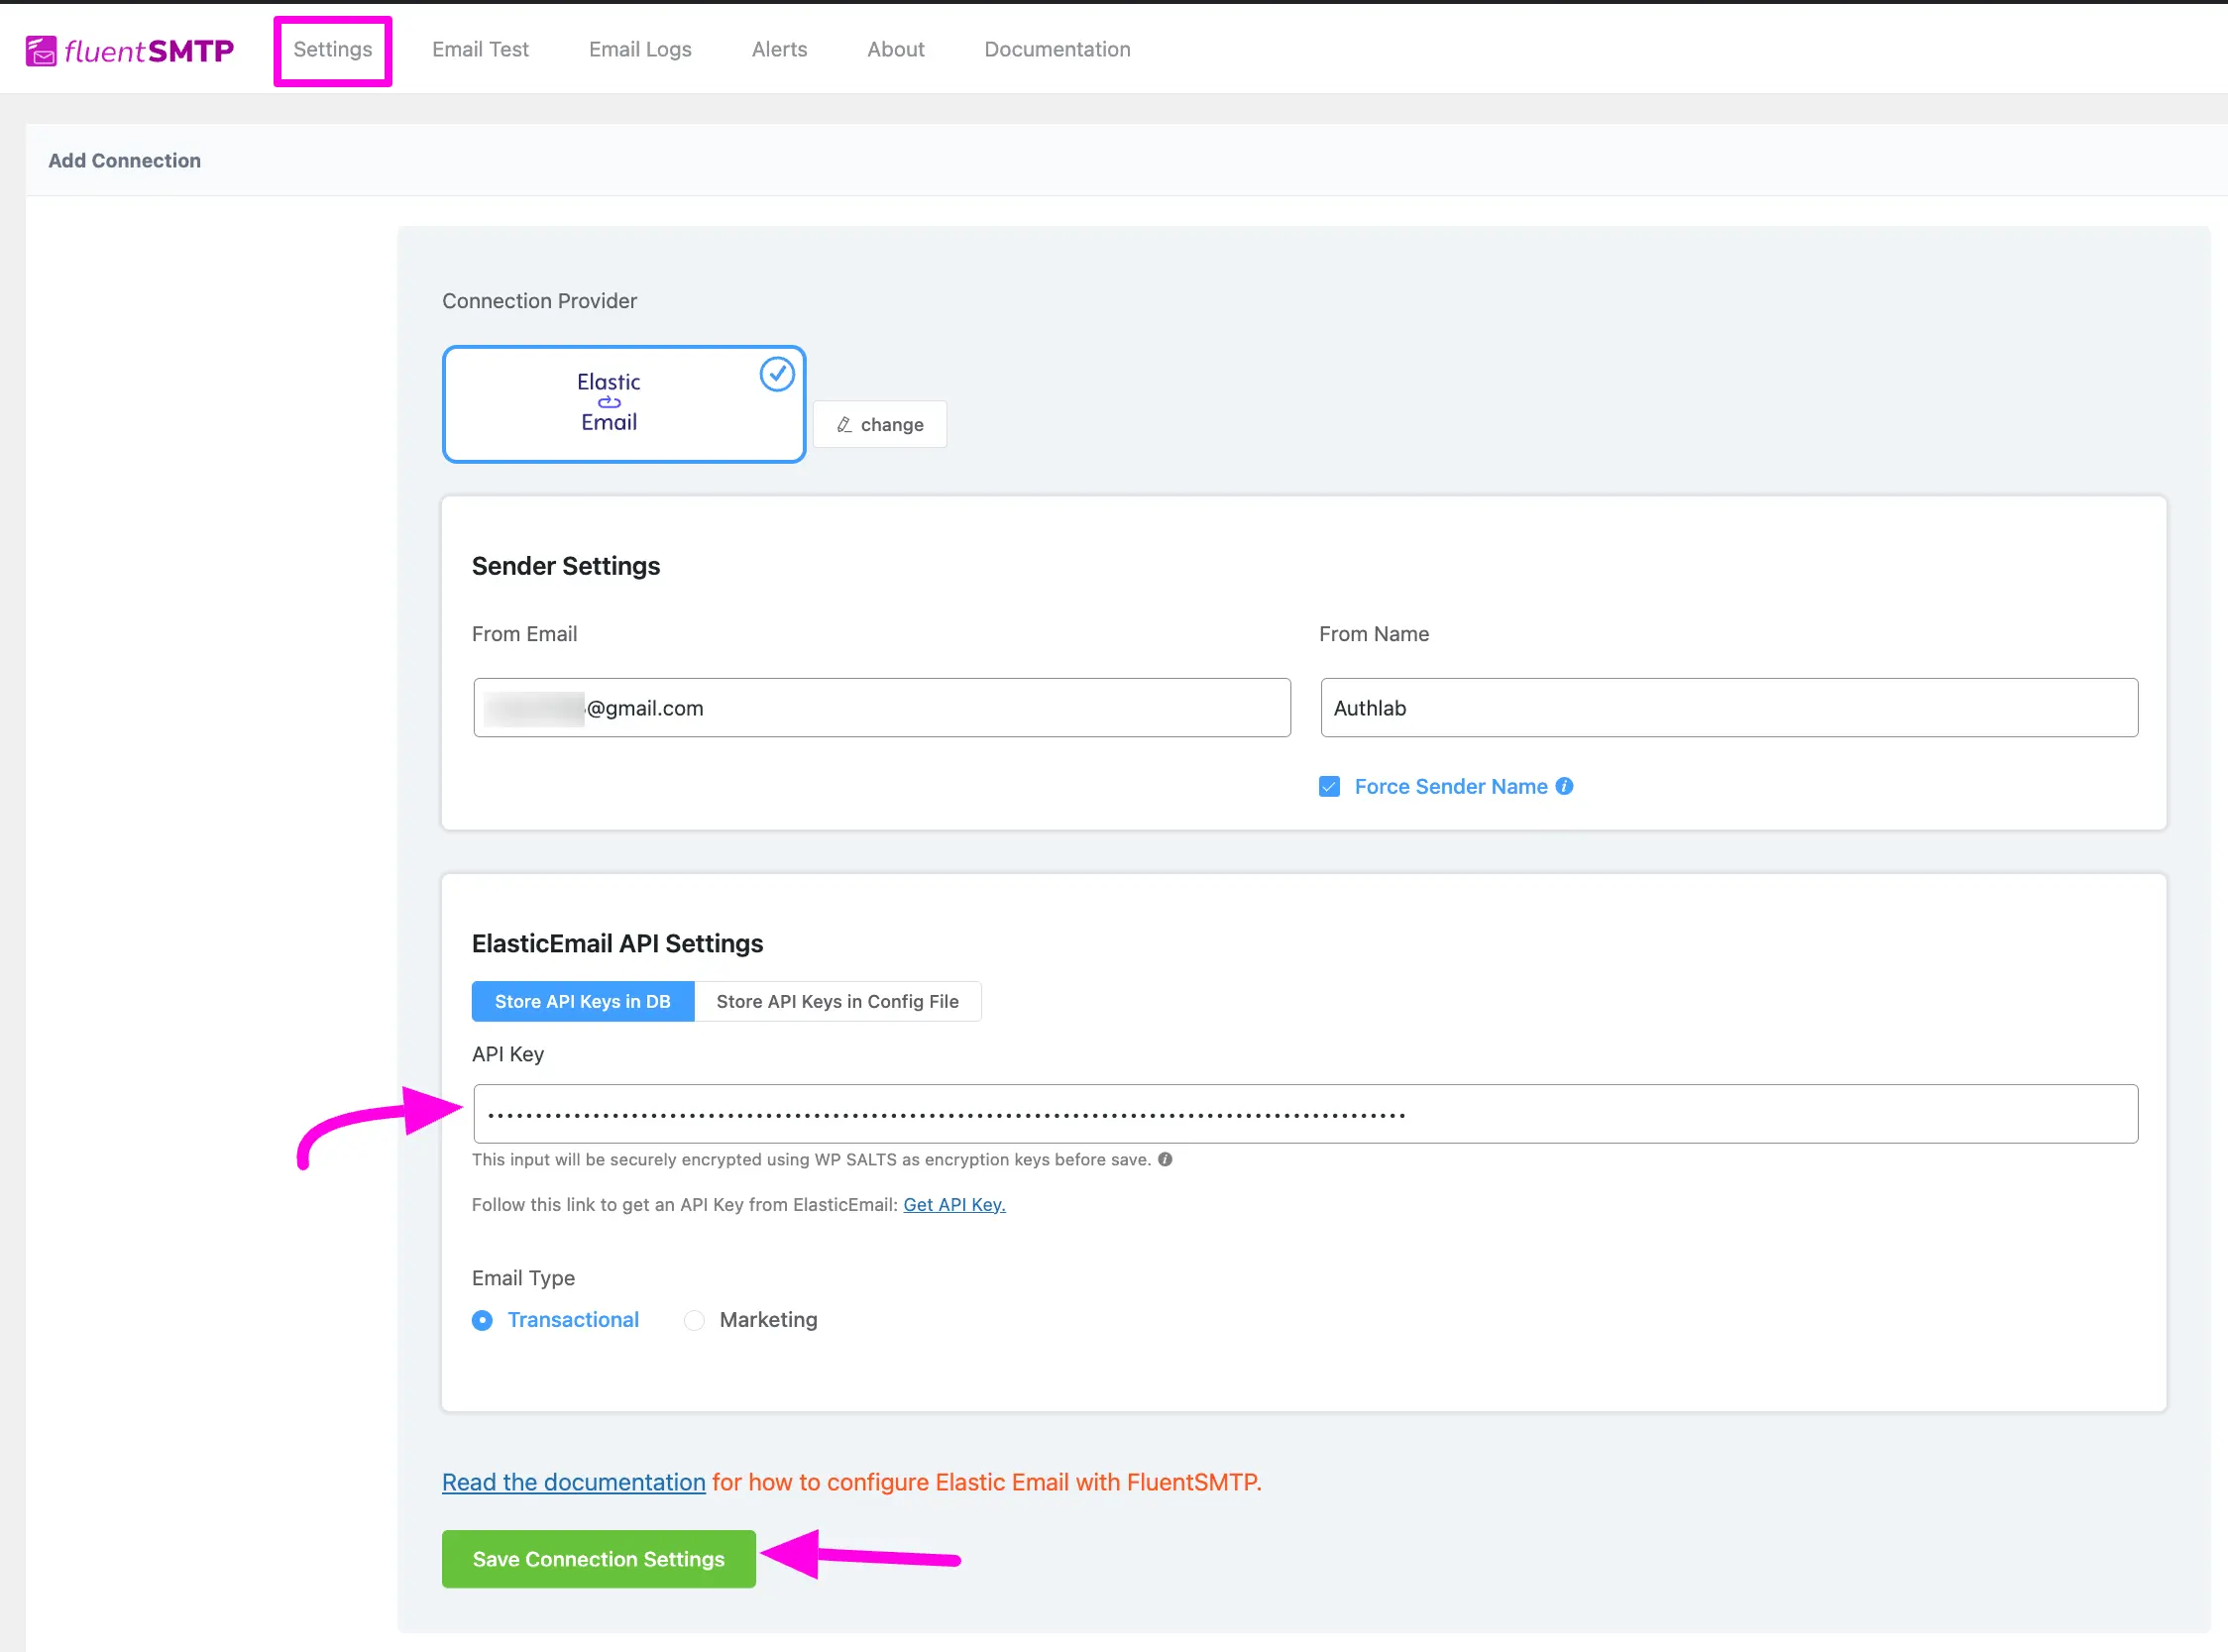Toggle the Force Sender Name checkbox
Screen dimensions: 2228x1652
(1329, 787)
